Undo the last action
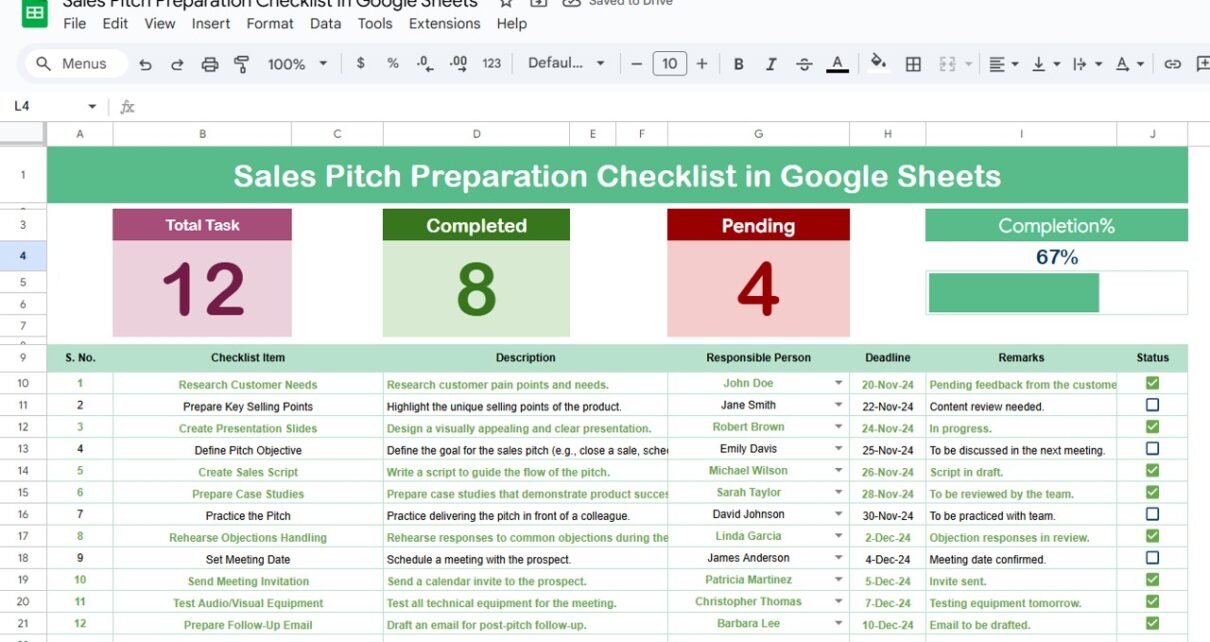 pos(146,64)
